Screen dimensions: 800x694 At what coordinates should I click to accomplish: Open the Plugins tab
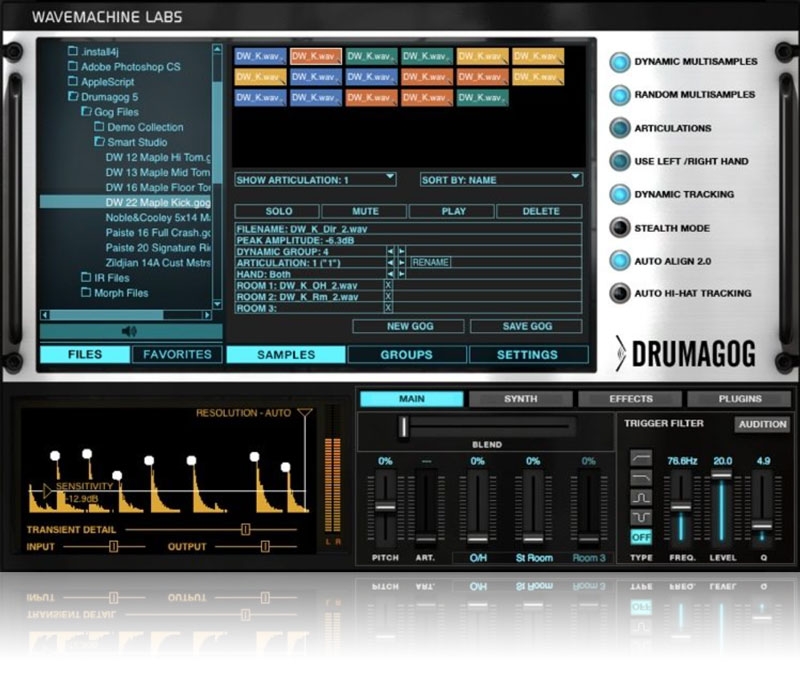(x=740, y=399)
